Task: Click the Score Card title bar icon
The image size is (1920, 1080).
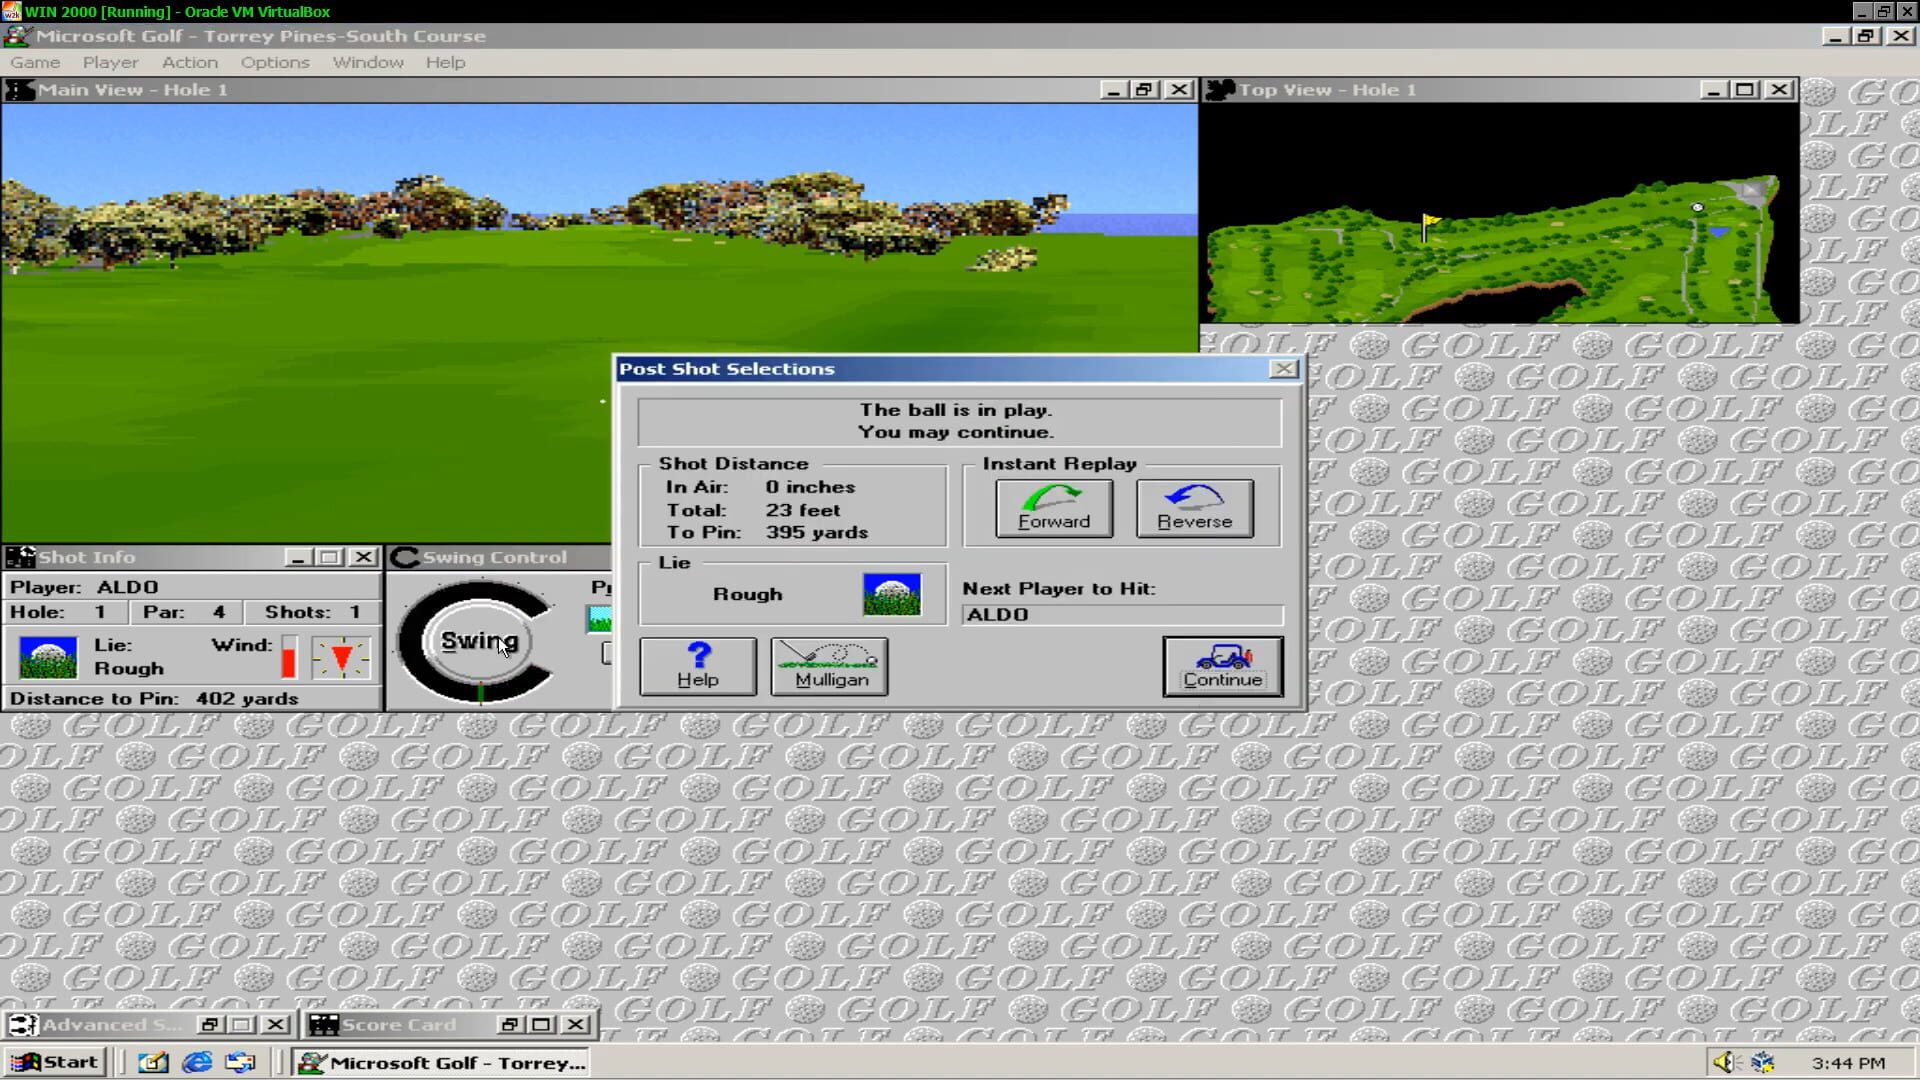Action: click(x=322, y=1024)
